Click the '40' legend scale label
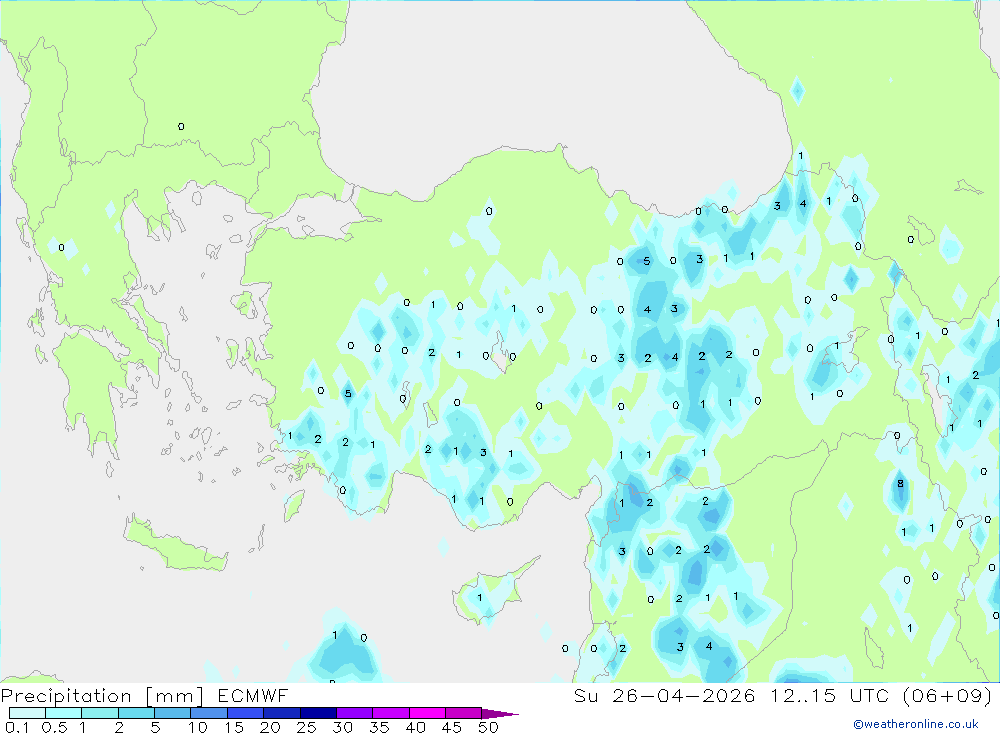1000x733 pixels. (x=415, y=727)
